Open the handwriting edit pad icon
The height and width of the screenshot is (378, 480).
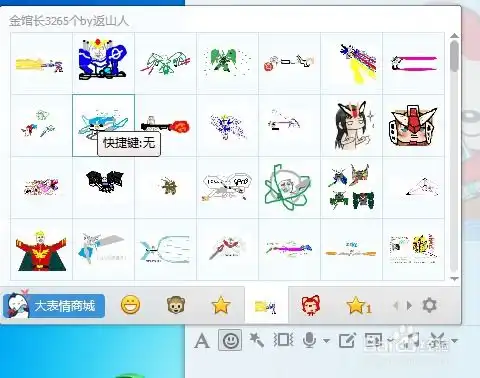(347, 340)
